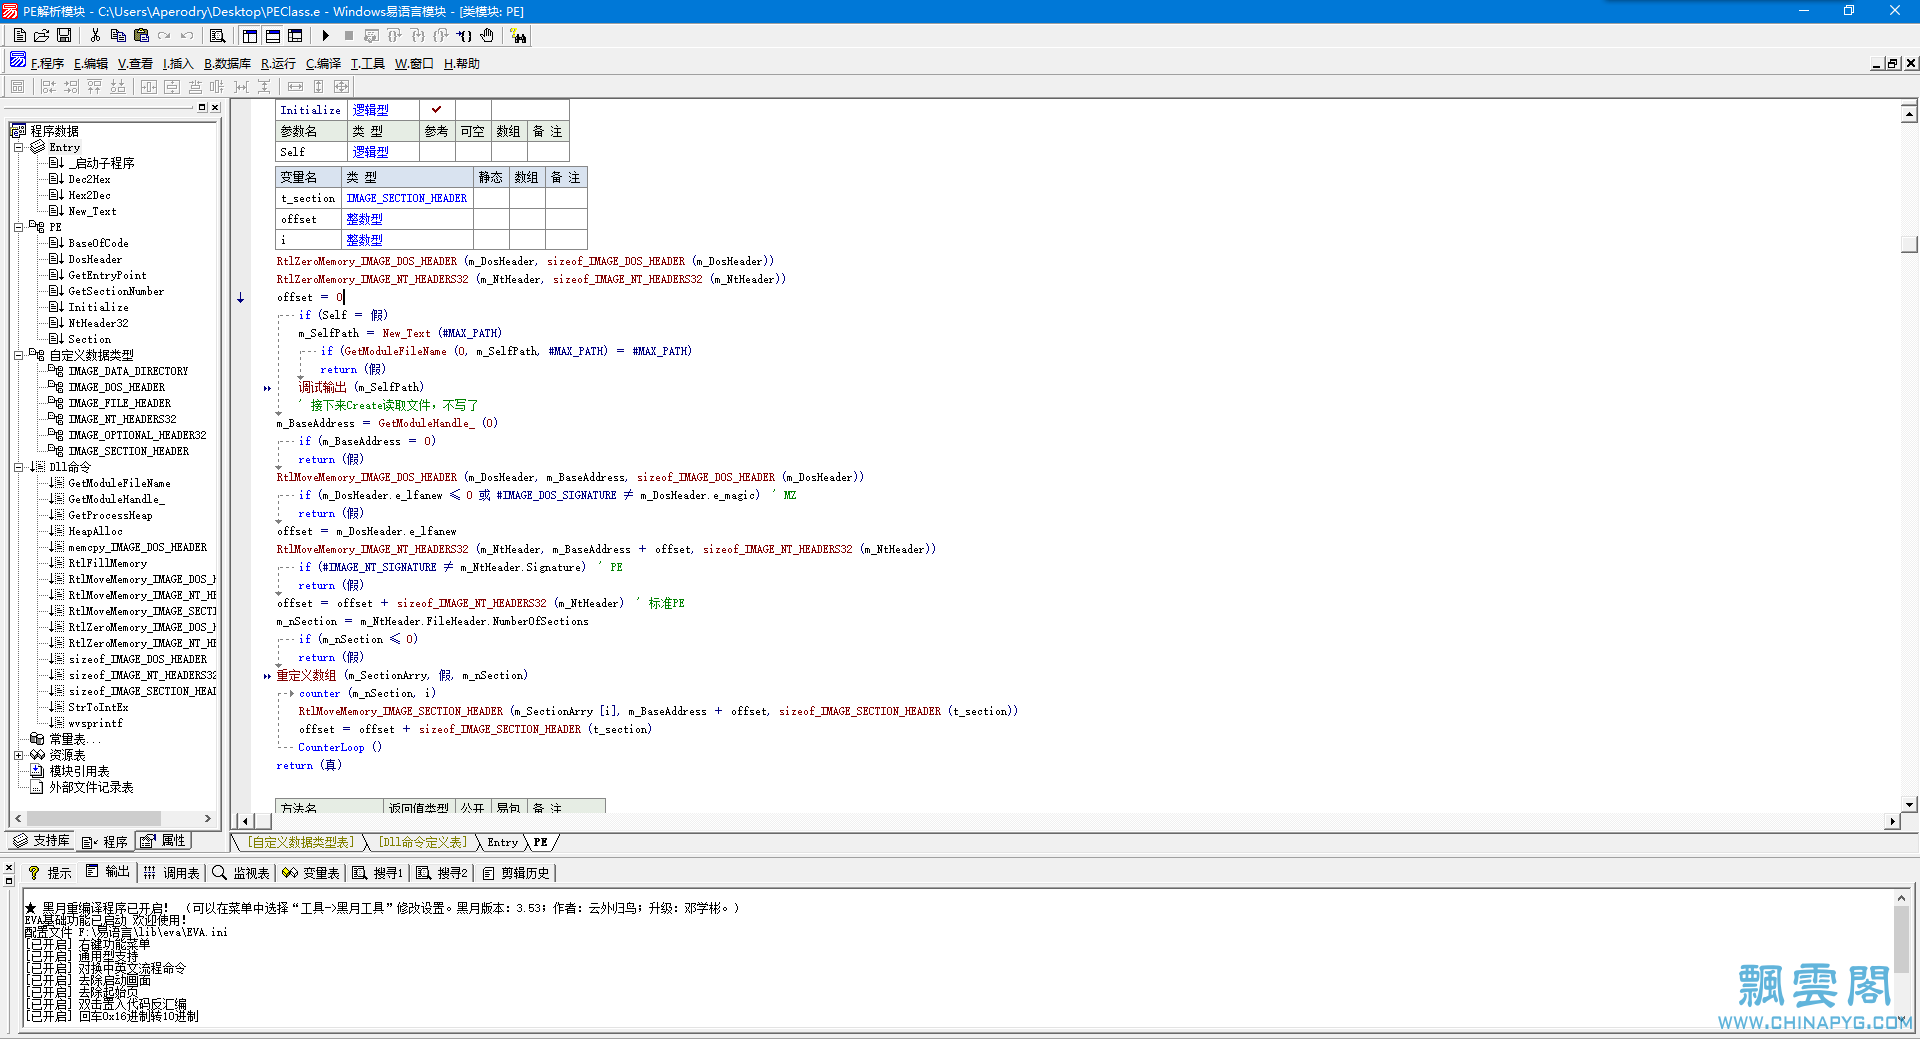Select GetEntryPoint in the PE tree
This screenshot has width=1920, height=1040.
(107, 276)
